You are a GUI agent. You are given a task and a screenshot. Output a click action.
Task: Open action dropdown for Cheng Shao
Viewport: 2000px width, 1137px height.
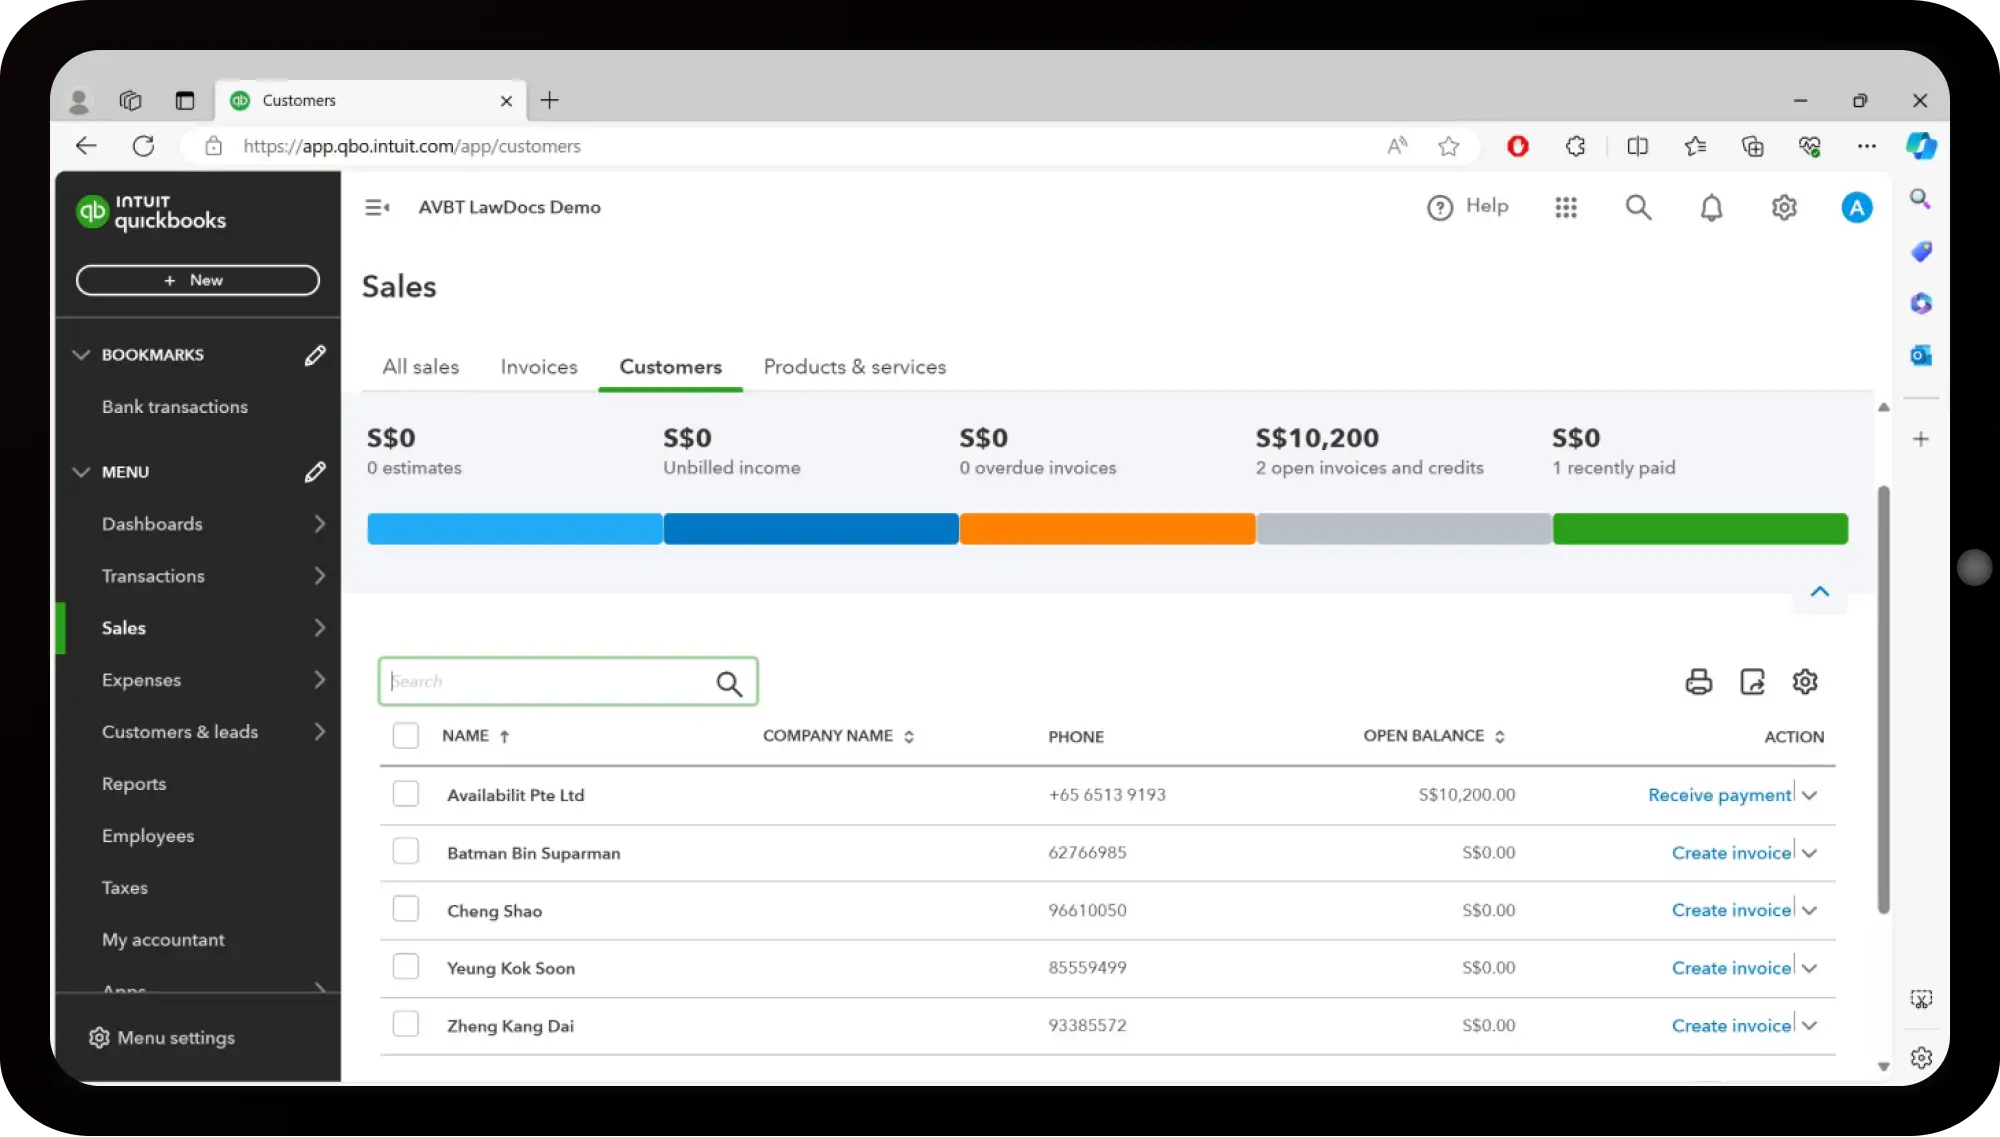click(x=1810, y=910)
